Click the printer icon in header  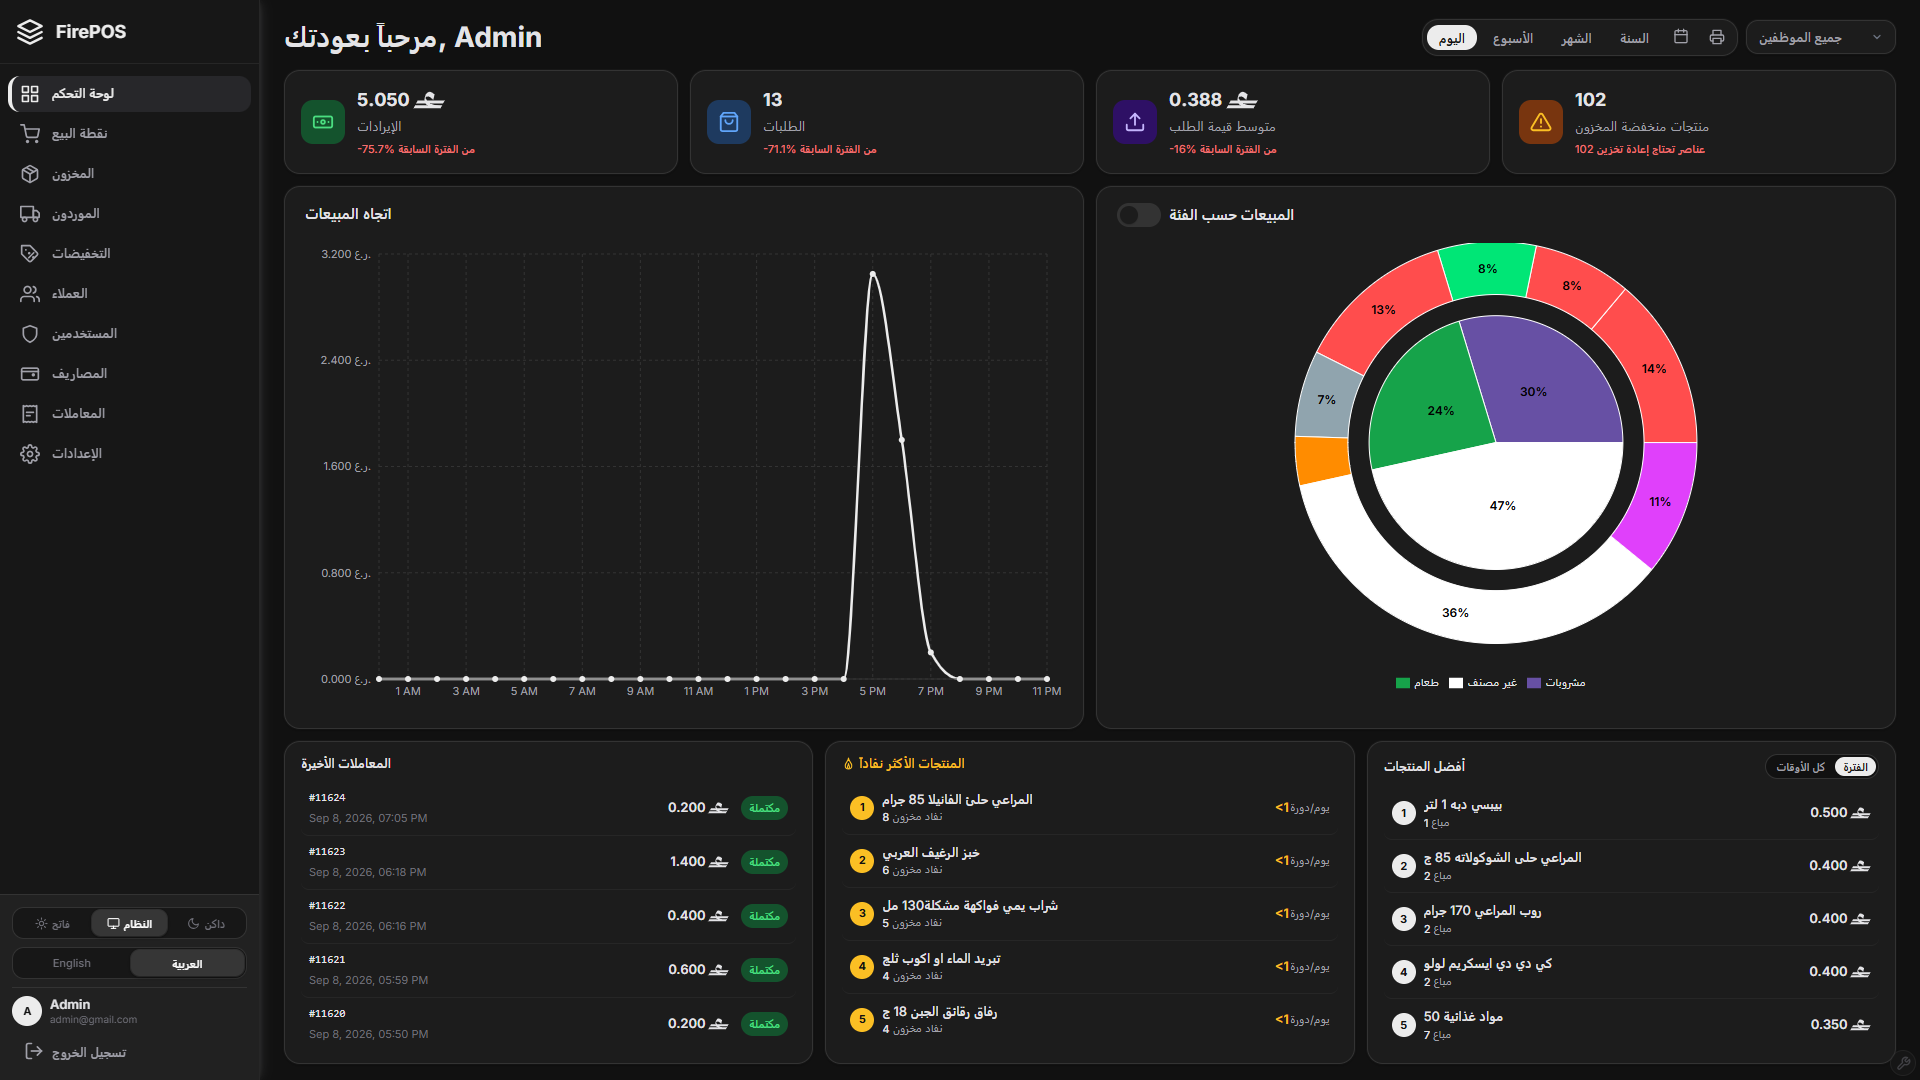point(1717,37)
